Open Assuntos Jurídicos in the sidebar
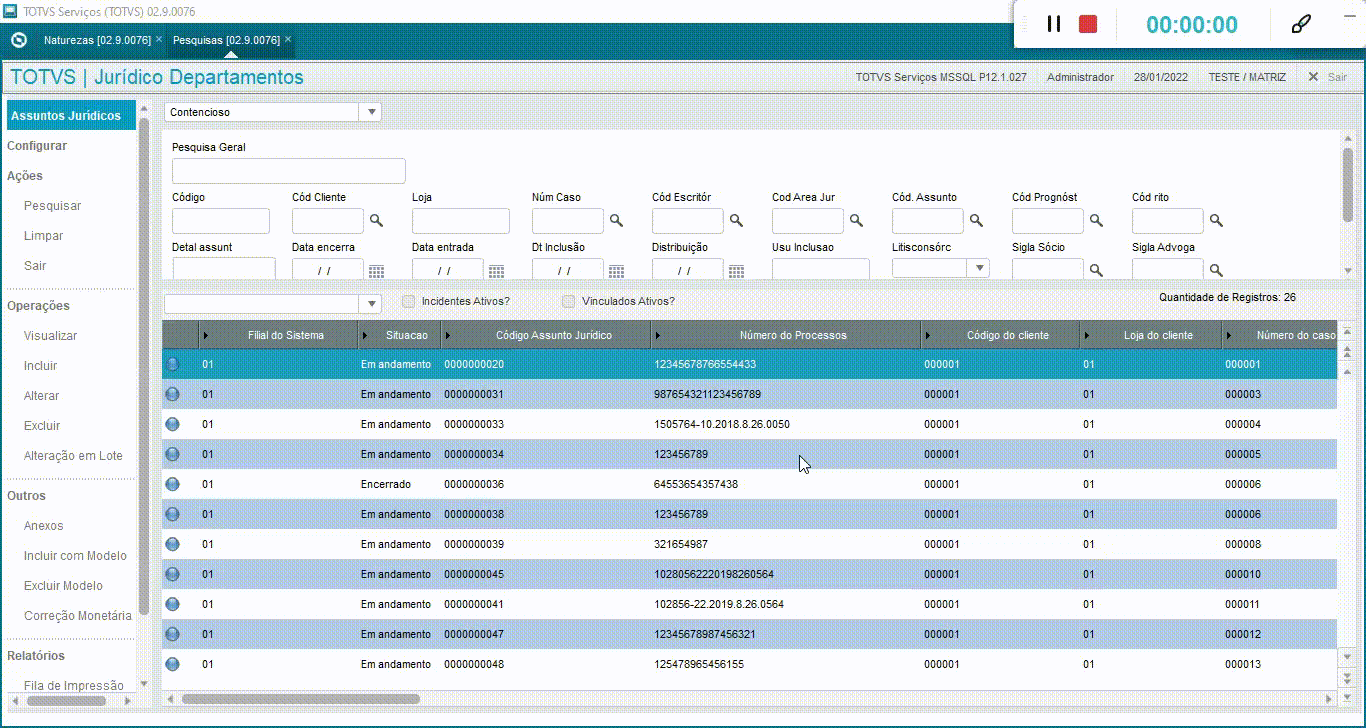 click(x=66, y=116)
